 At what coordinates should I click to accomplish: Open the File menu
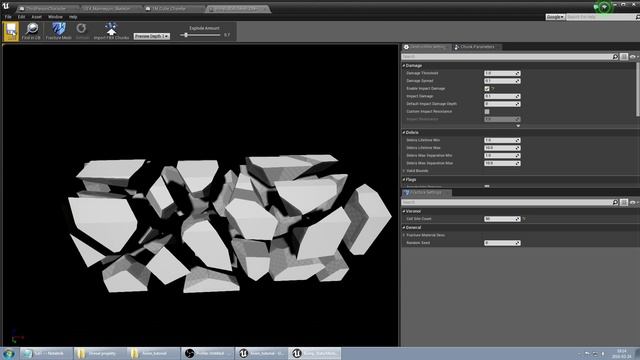pos(8,17)
